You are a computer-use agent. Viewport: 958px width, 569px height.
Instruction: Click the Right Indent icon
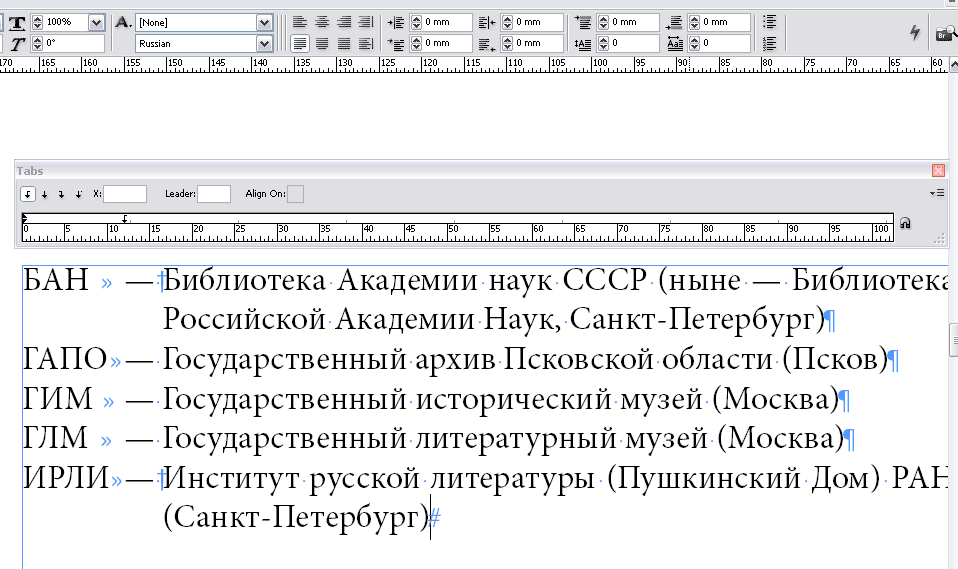487,23
